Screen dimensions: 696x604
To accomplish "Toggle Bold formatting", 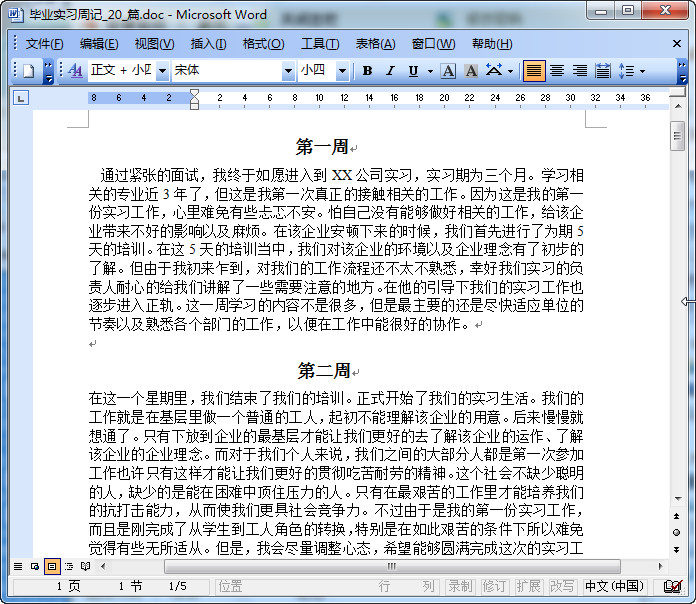I will tap(368, 71).
